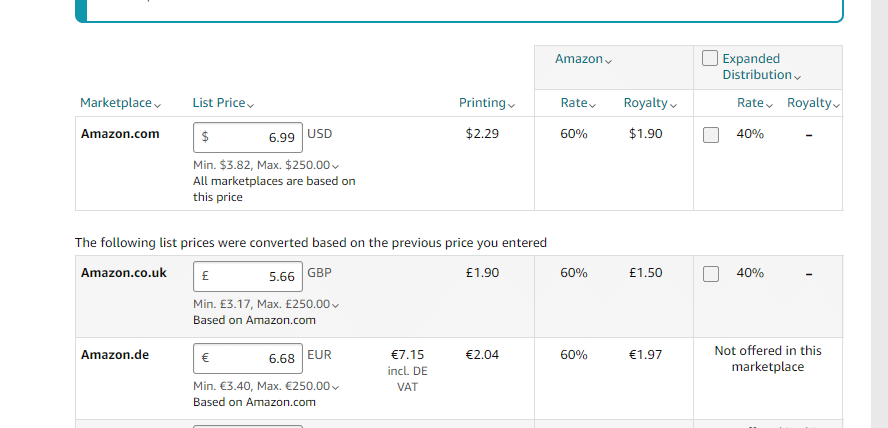Expand Min. £3.17, Max. £250.00 details
The height and width of the screenshot is (428, 888).
[x=266, y=304]
